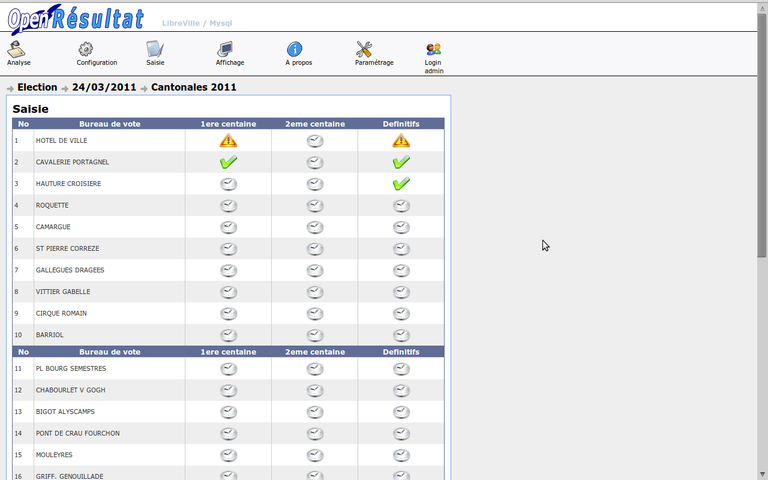Click warning icon in HOTEL DE VILLE 1ere centaine
The width and height of the screenshot is (768, 480).
click(x=228, y=140)
